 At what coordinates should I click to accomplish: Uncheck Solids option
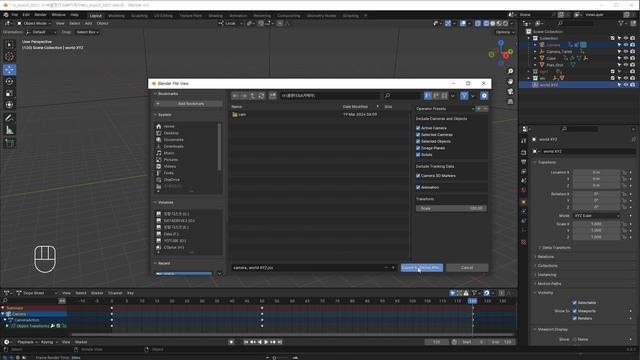418,155
